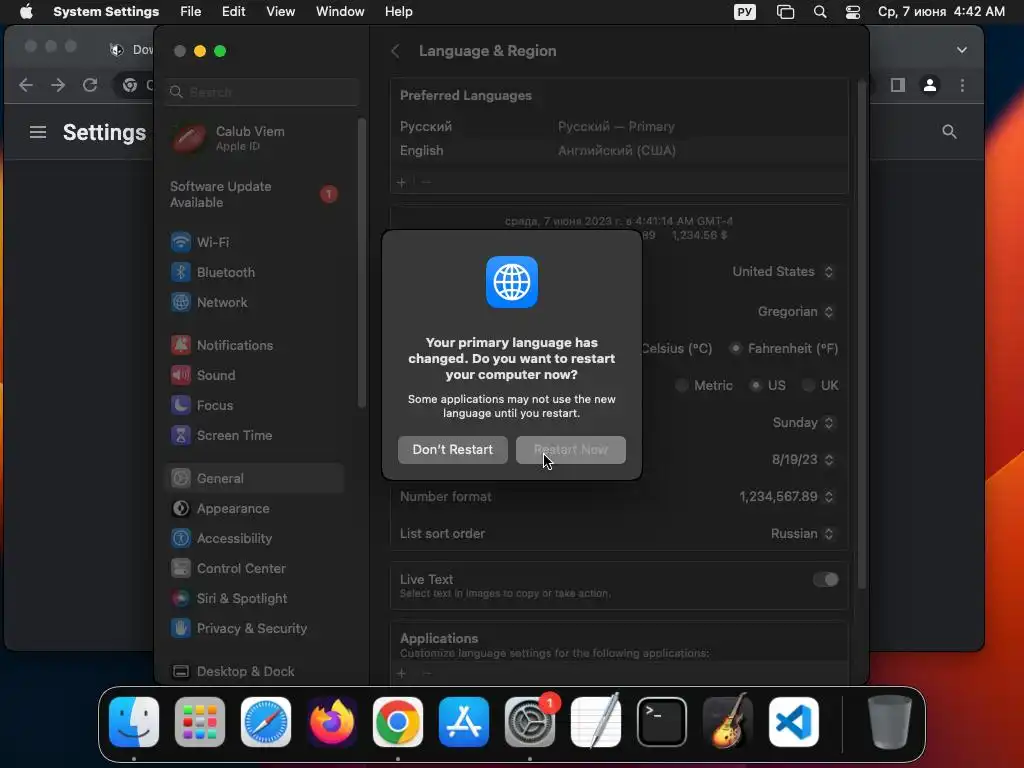The width and height of the screenshot is (1024, 768).
Task: Open Screen Time settings in sidebar
Action: [x=255, y=436]
